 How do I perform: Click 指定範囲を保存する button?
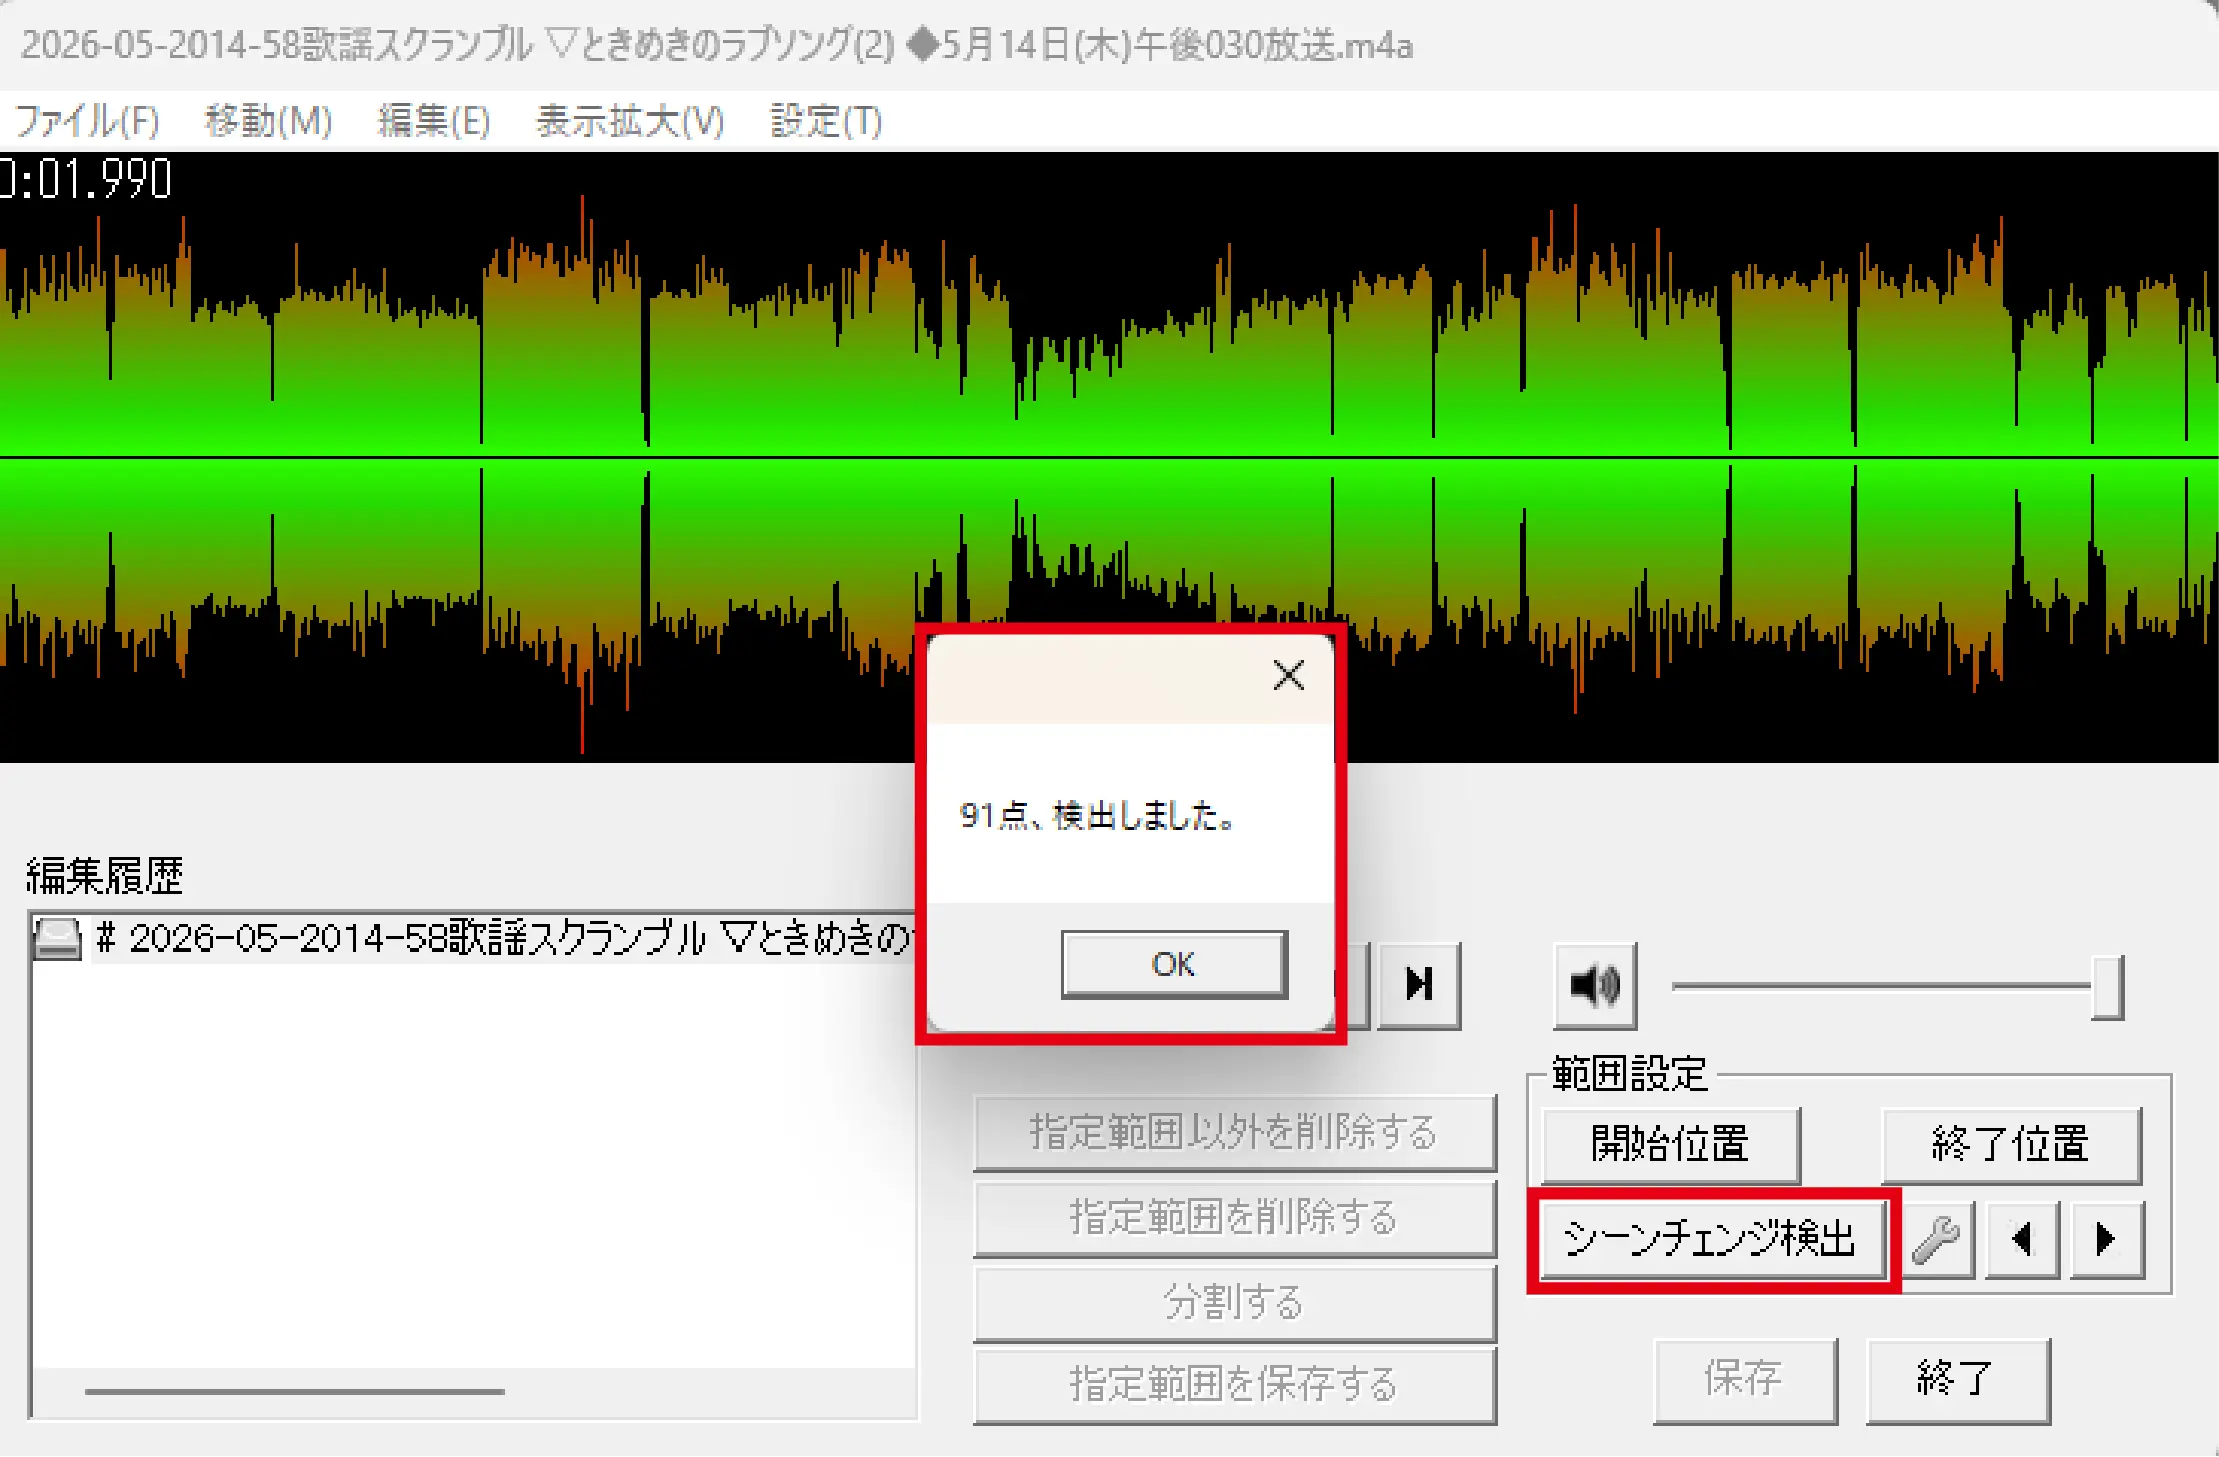click(x=1234, y=1385)
